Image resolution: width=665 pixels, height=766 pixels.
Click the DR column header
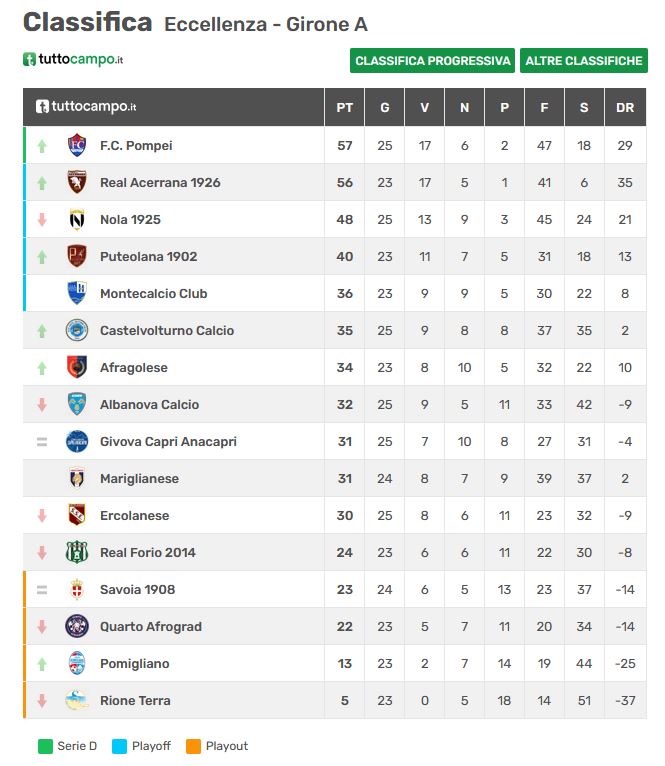point(625,107)
